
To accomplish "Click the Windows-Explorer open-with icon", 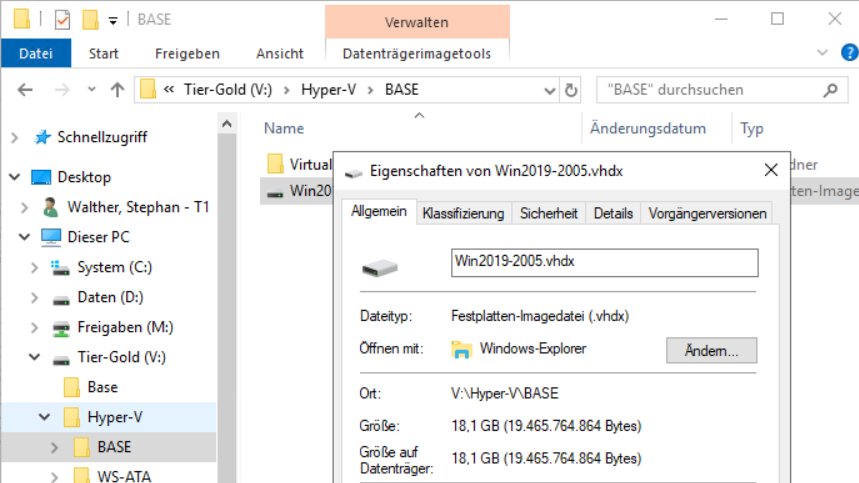I will tap(461, 349).
